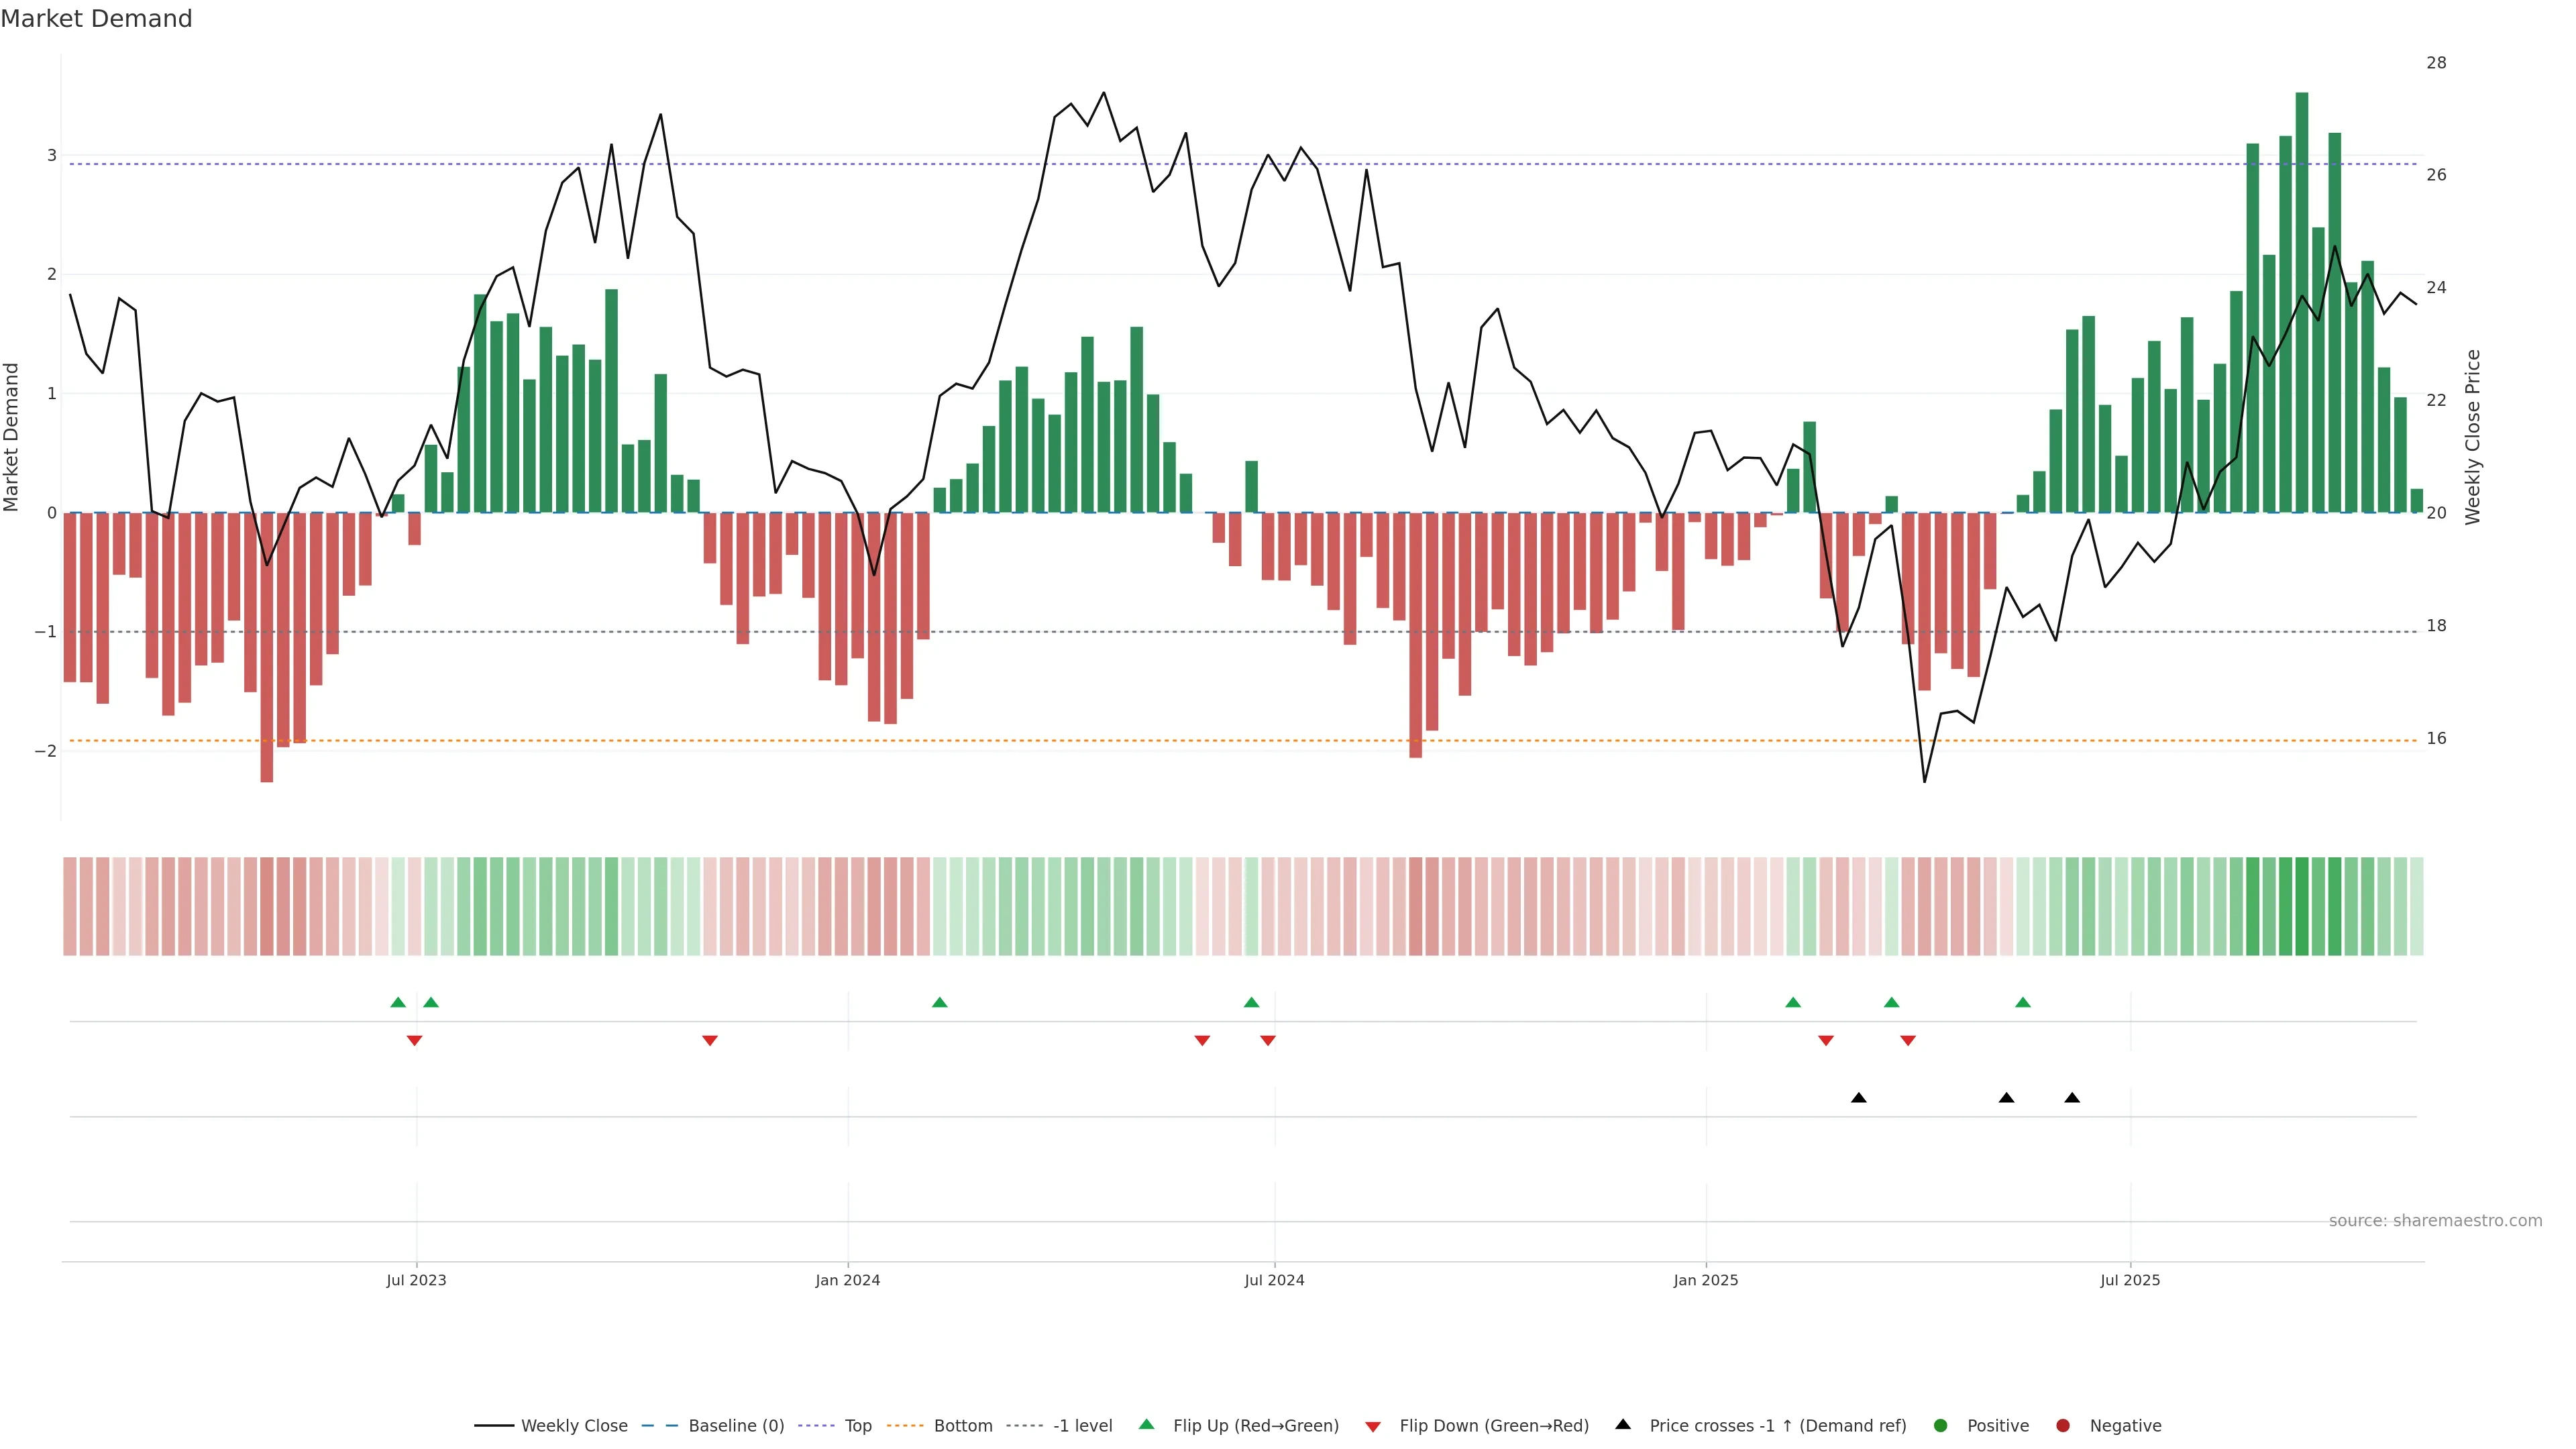Viewport: 2576px width, 1449px height.
Task: Toggle Top dotted line legend entry
Action: (x=857, y=1426)
